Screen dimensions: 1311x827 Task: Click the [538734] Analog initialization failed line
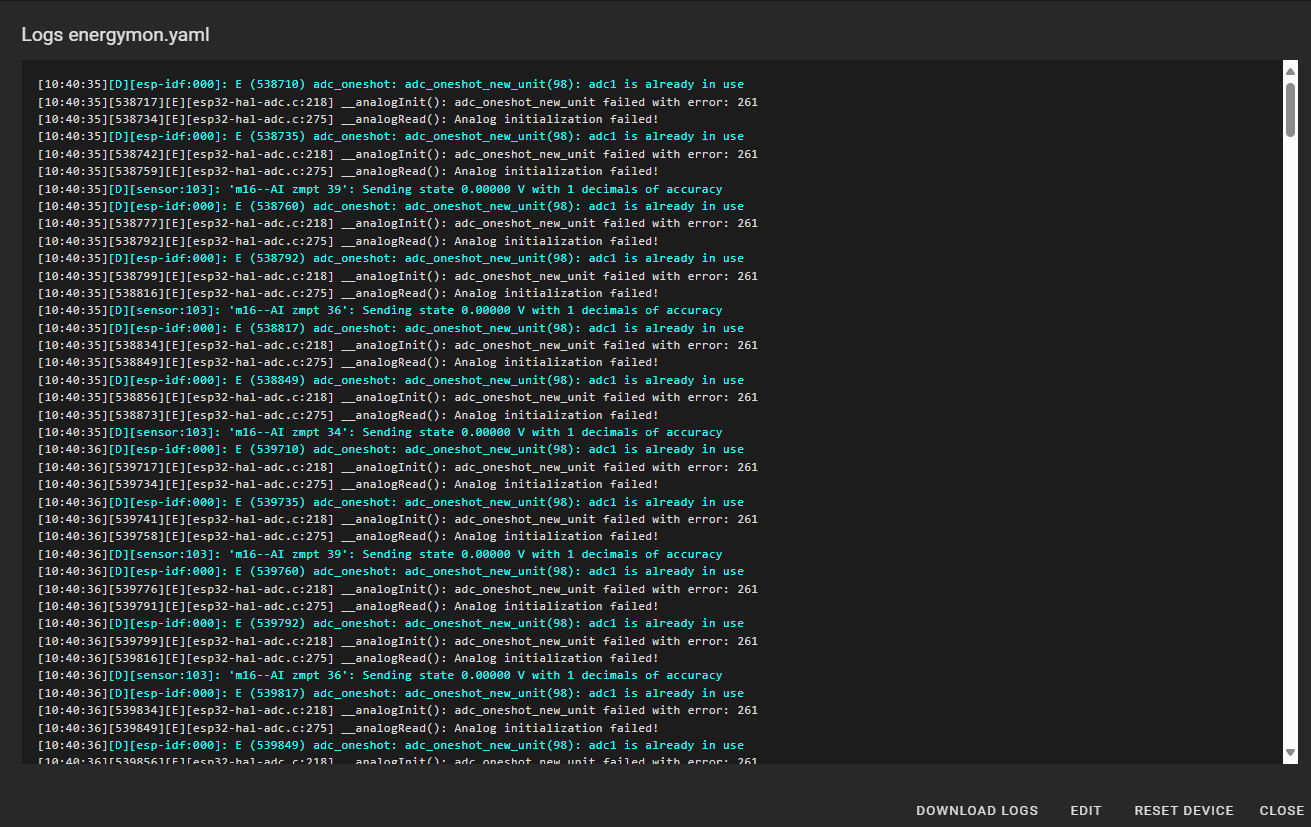(348, 119)
